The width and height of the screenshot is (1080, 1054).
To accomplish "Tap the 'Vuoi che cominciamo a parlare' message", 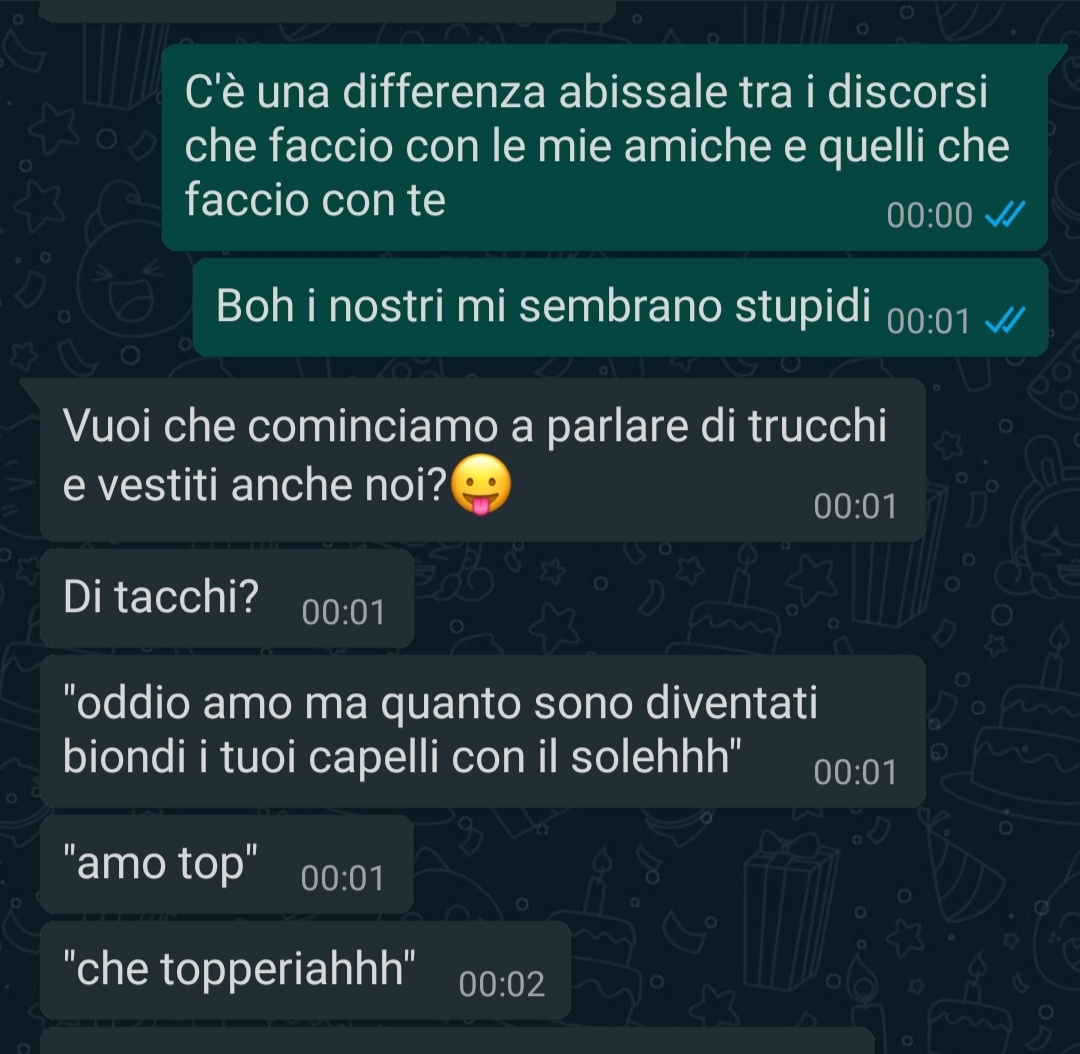I will (x=483, y=459).
